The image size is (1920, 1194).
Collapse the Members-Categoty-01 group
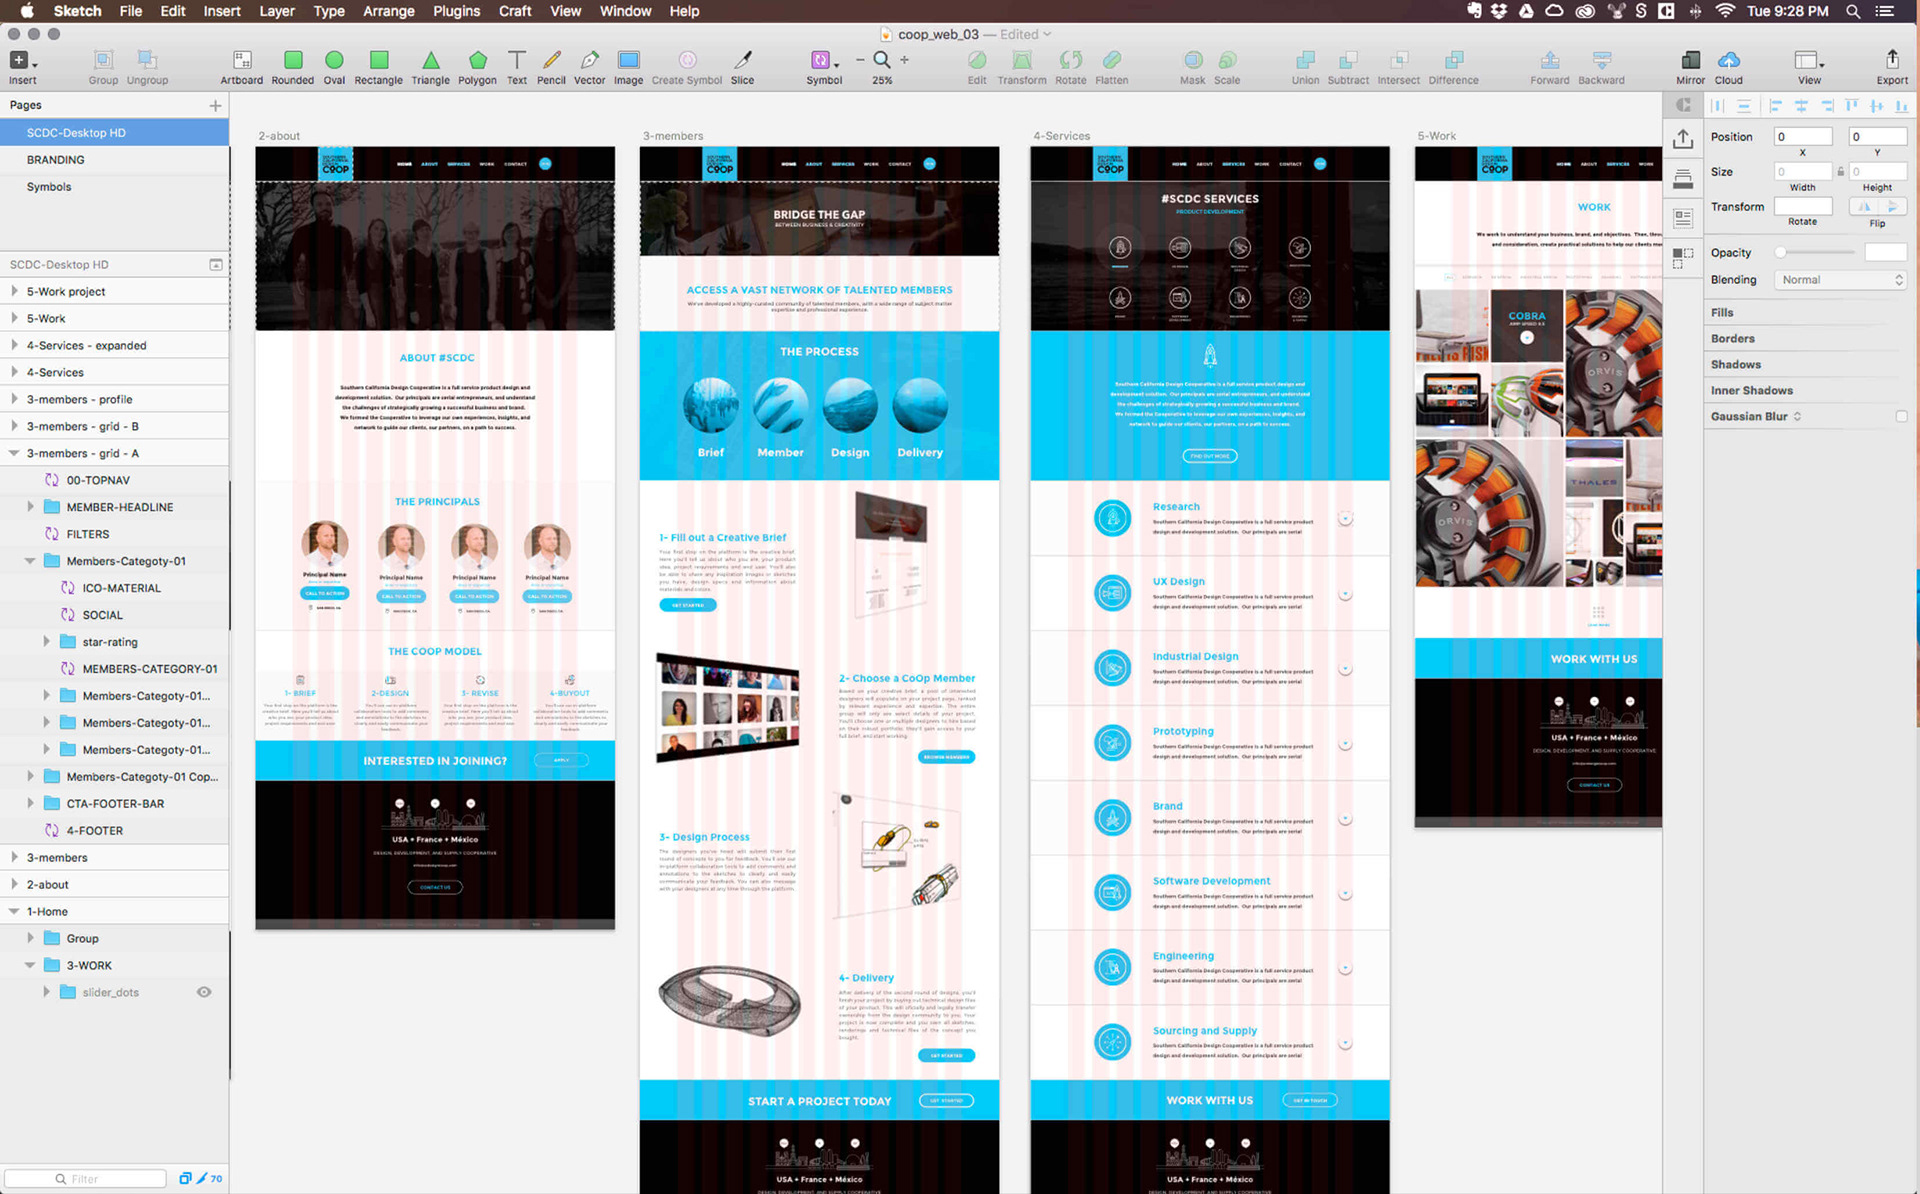pyautogui.click(x=30, y=561)
